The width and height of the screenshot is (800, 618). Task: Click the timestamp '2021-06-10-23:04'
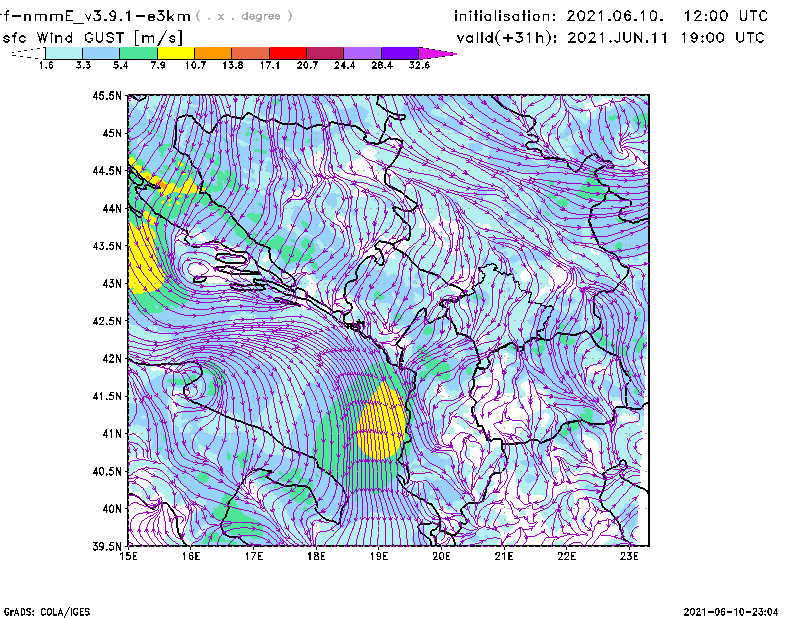(x=731, y=612)
